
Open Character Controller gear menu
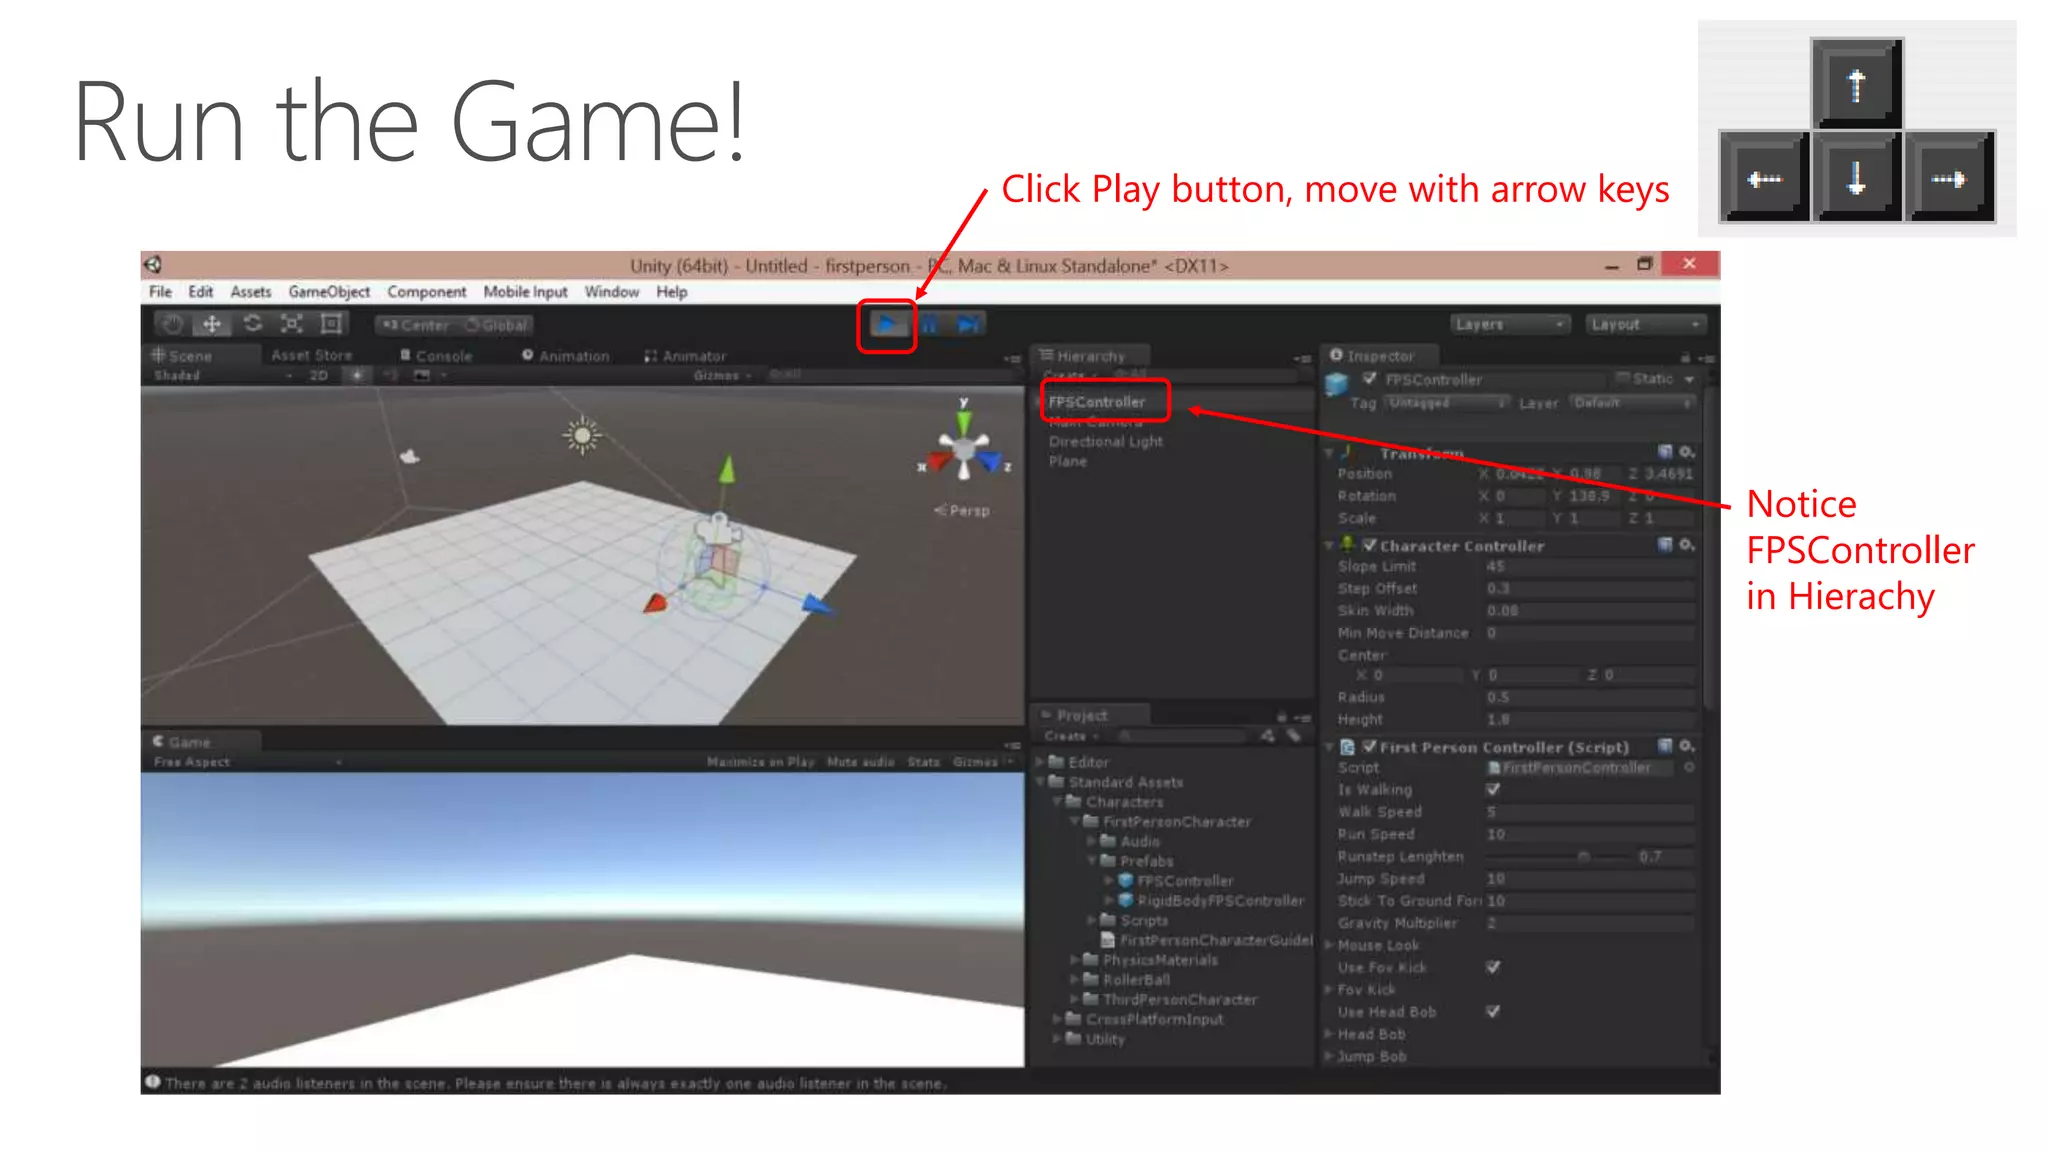coord(1686,544)
